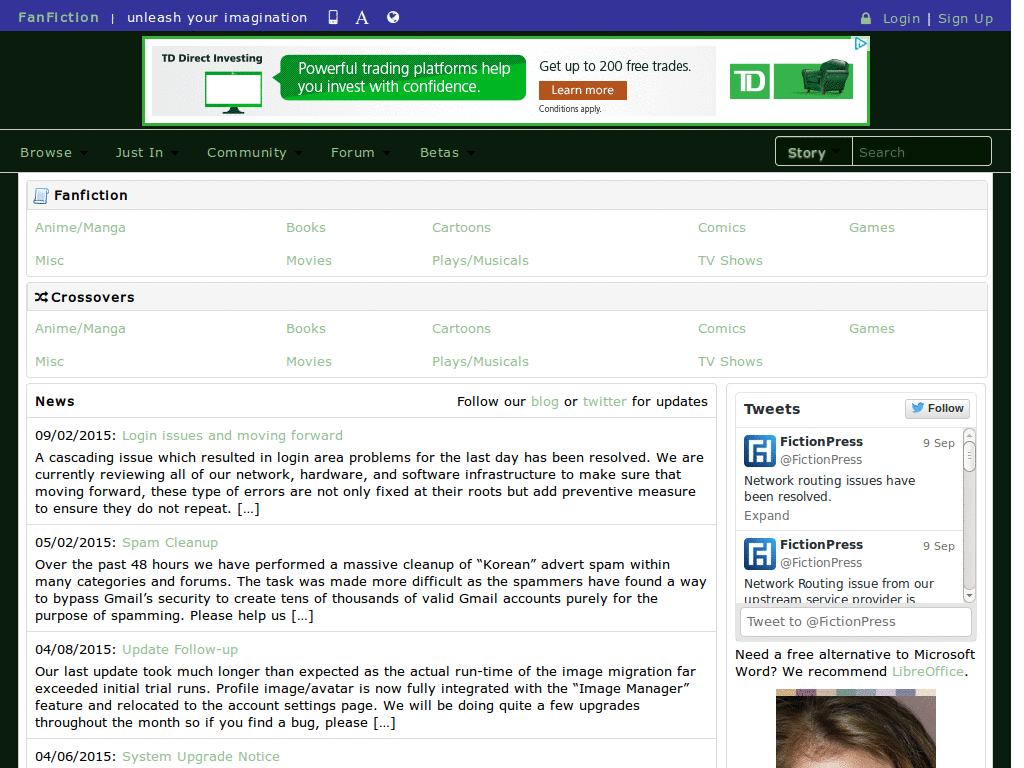Click Learn more in the TD ad
This screenshot has width=1024, height=768.
(x=583, y=90)
